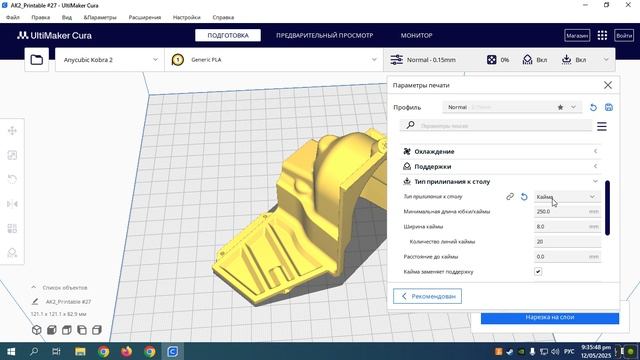640x360 pixels.
Task: Revert adhesion type setting arrow
Action: tap(524, 197)
